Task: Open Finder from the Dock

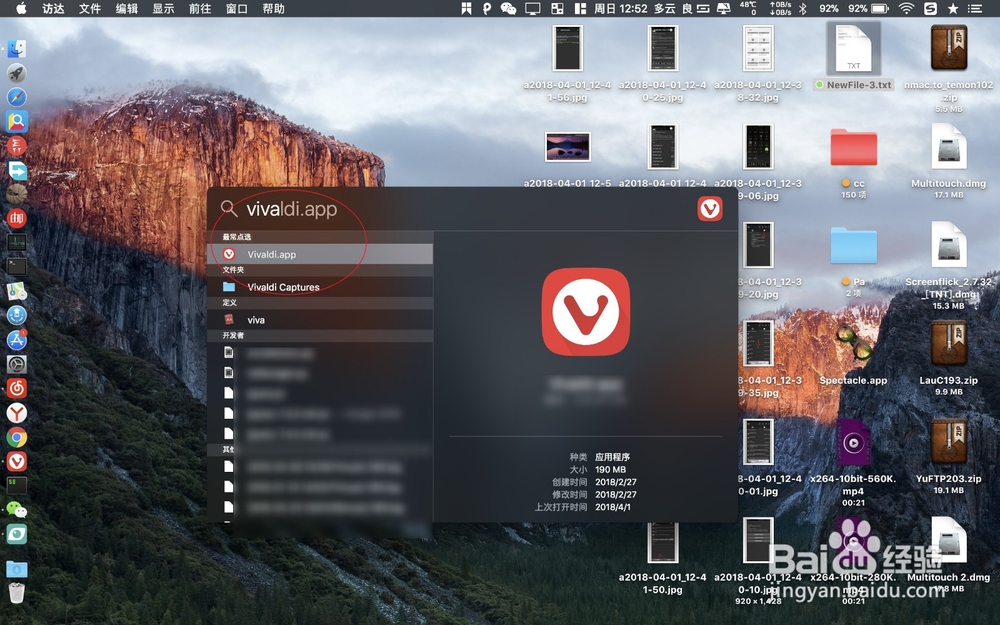Action: [17, 49]
